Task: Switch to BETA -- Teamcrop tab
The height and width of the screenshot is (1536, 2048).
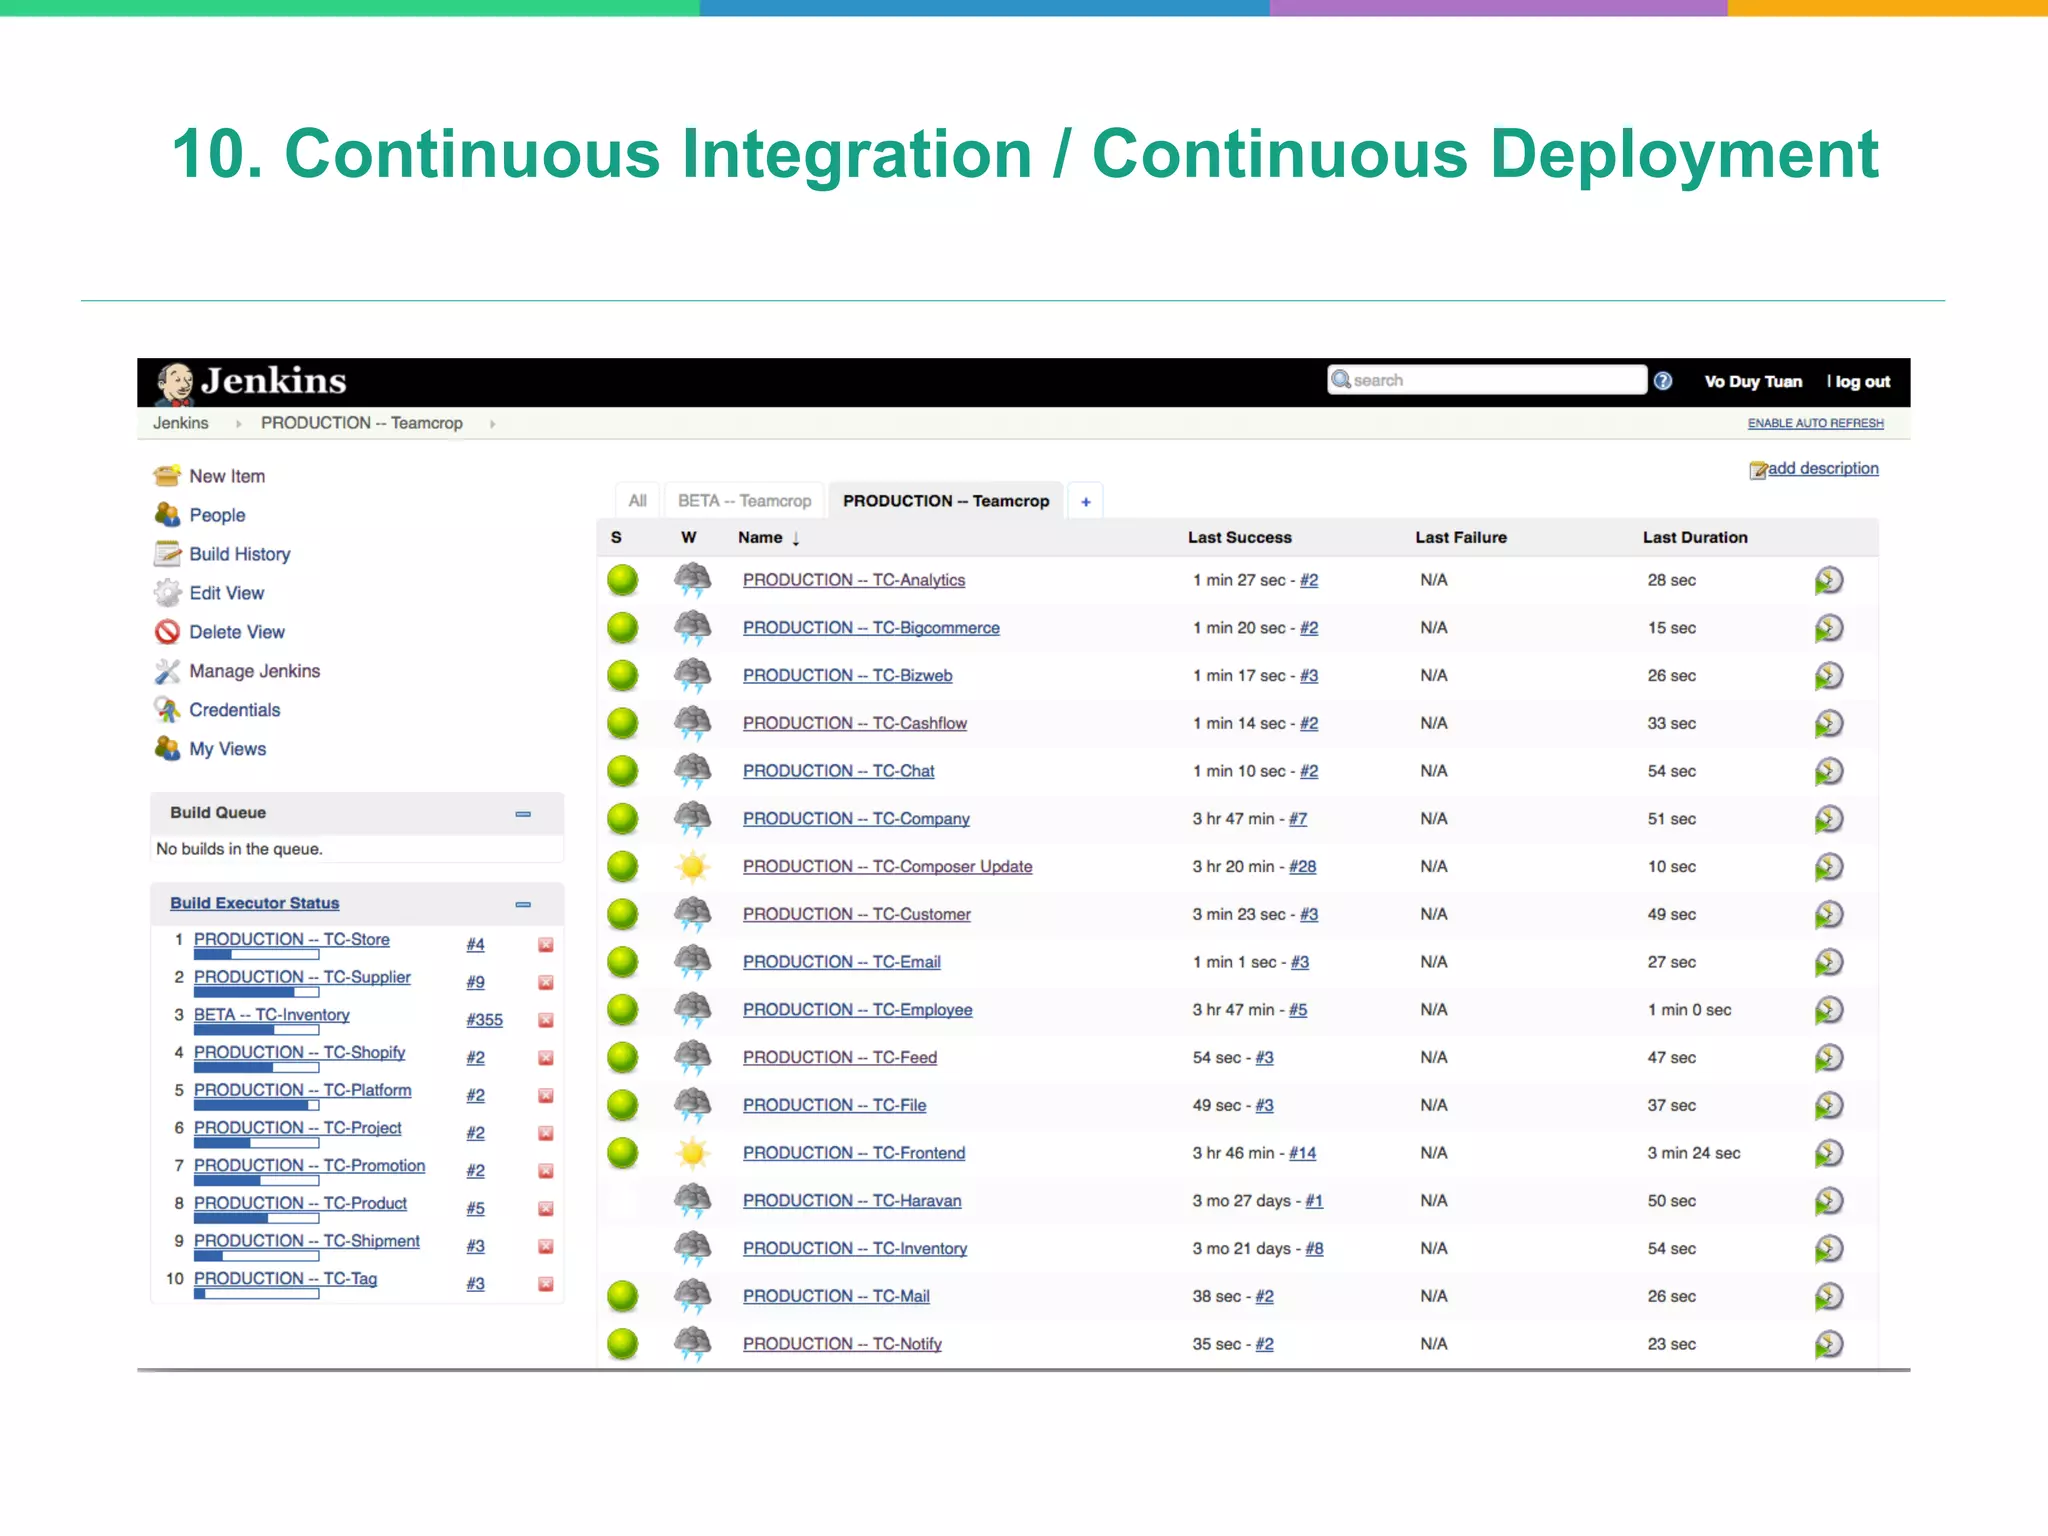Action: click(x=744, y=501)
